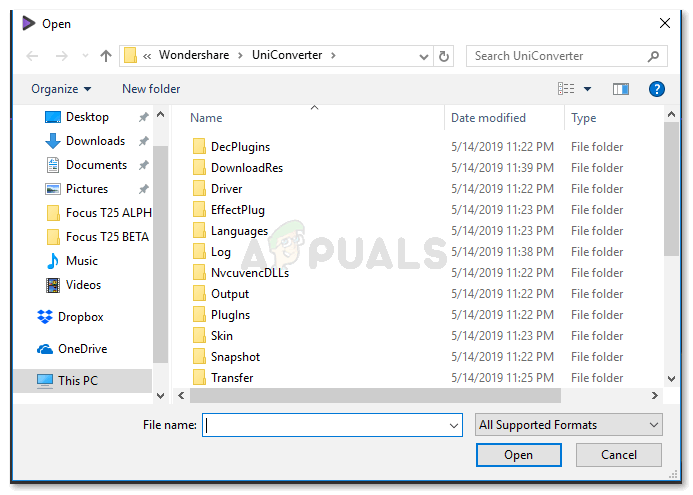
Task: Select the DownloadRes folder
Action: tap(247, 168)
